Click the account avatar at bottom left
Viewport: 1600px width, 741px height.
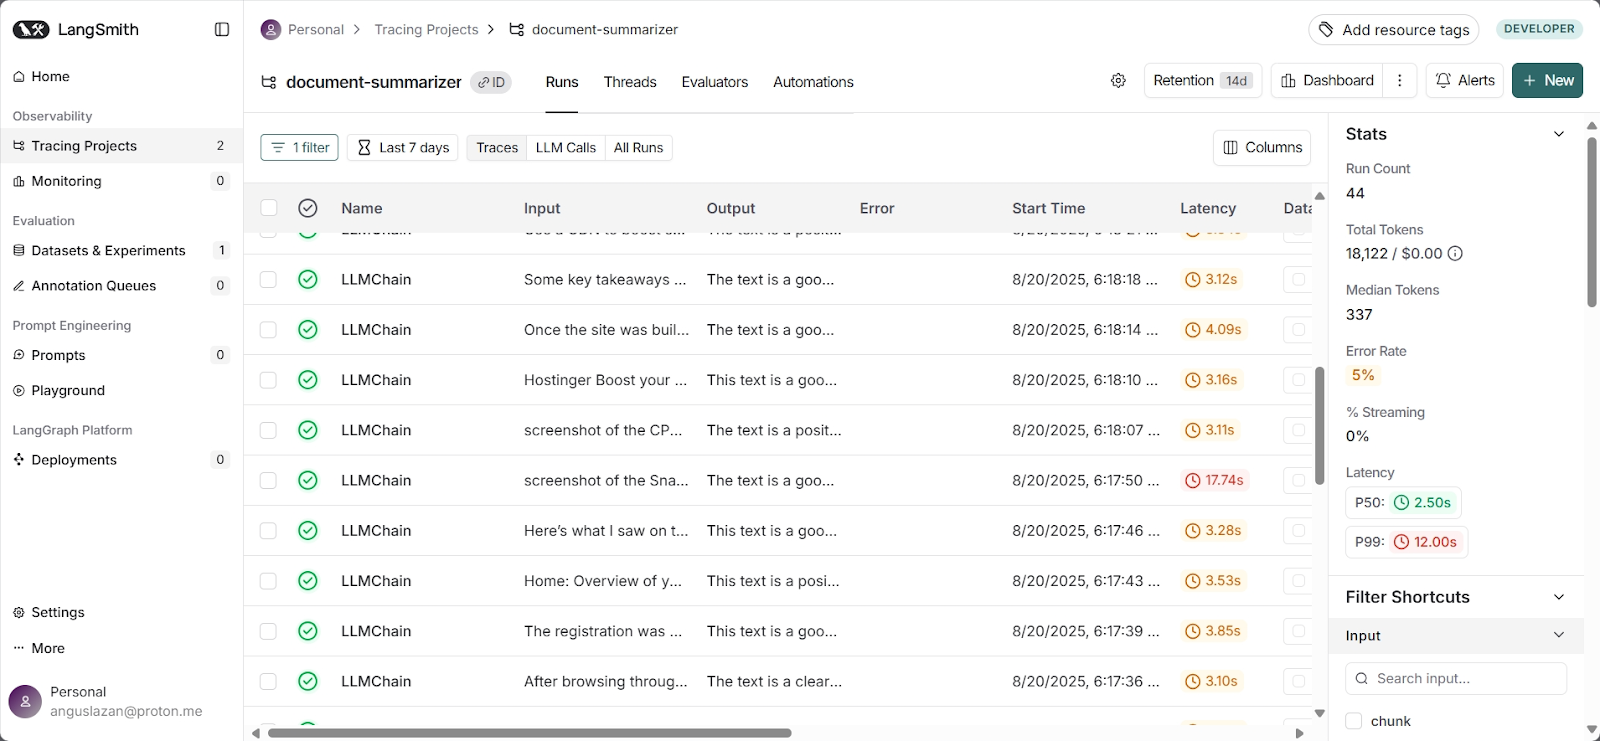coord(25,702)
